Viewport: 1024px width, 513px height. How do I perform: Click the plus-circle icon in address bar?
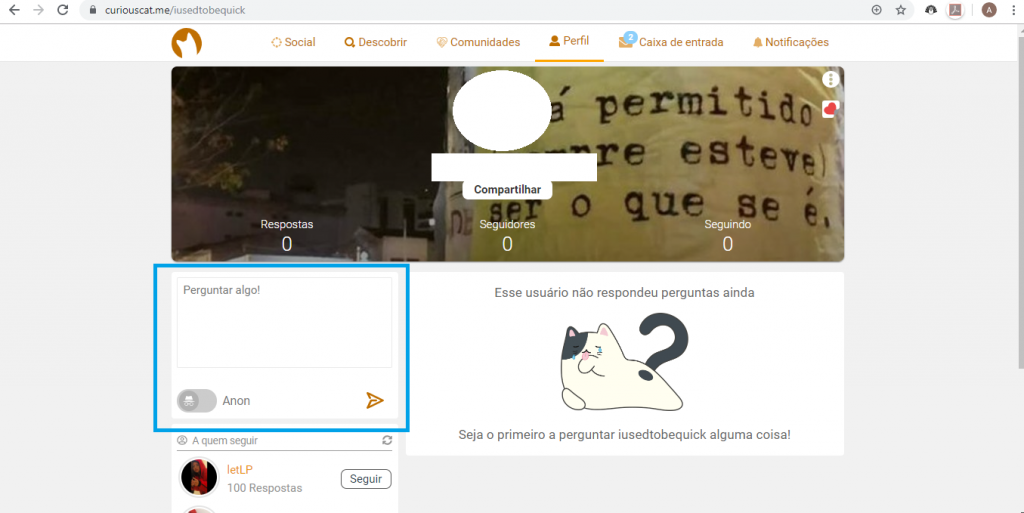[x=876, y=10]
